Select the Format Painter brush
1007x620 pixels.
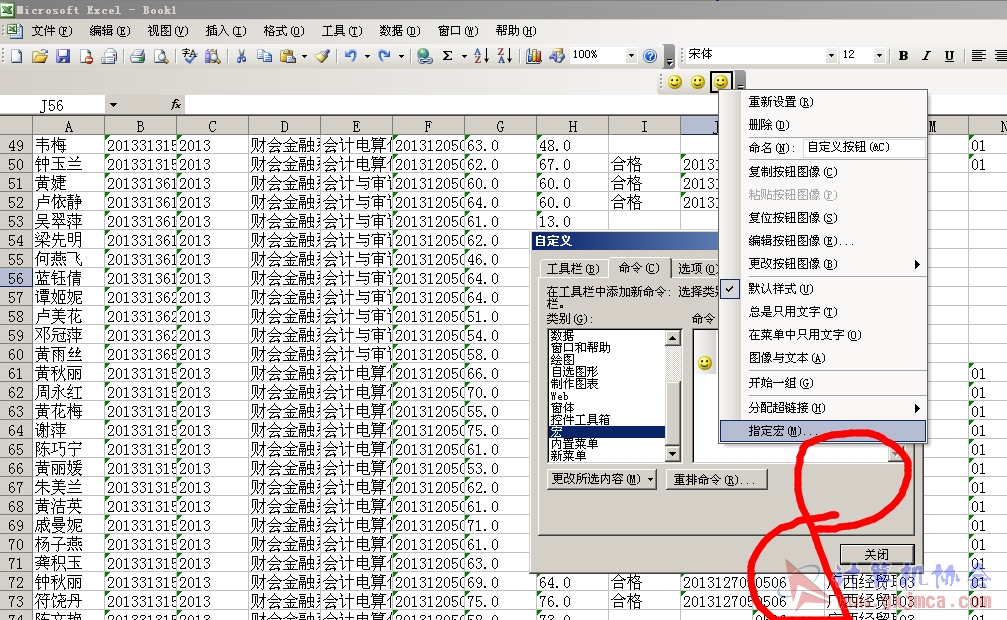click(x=322, y=56)
